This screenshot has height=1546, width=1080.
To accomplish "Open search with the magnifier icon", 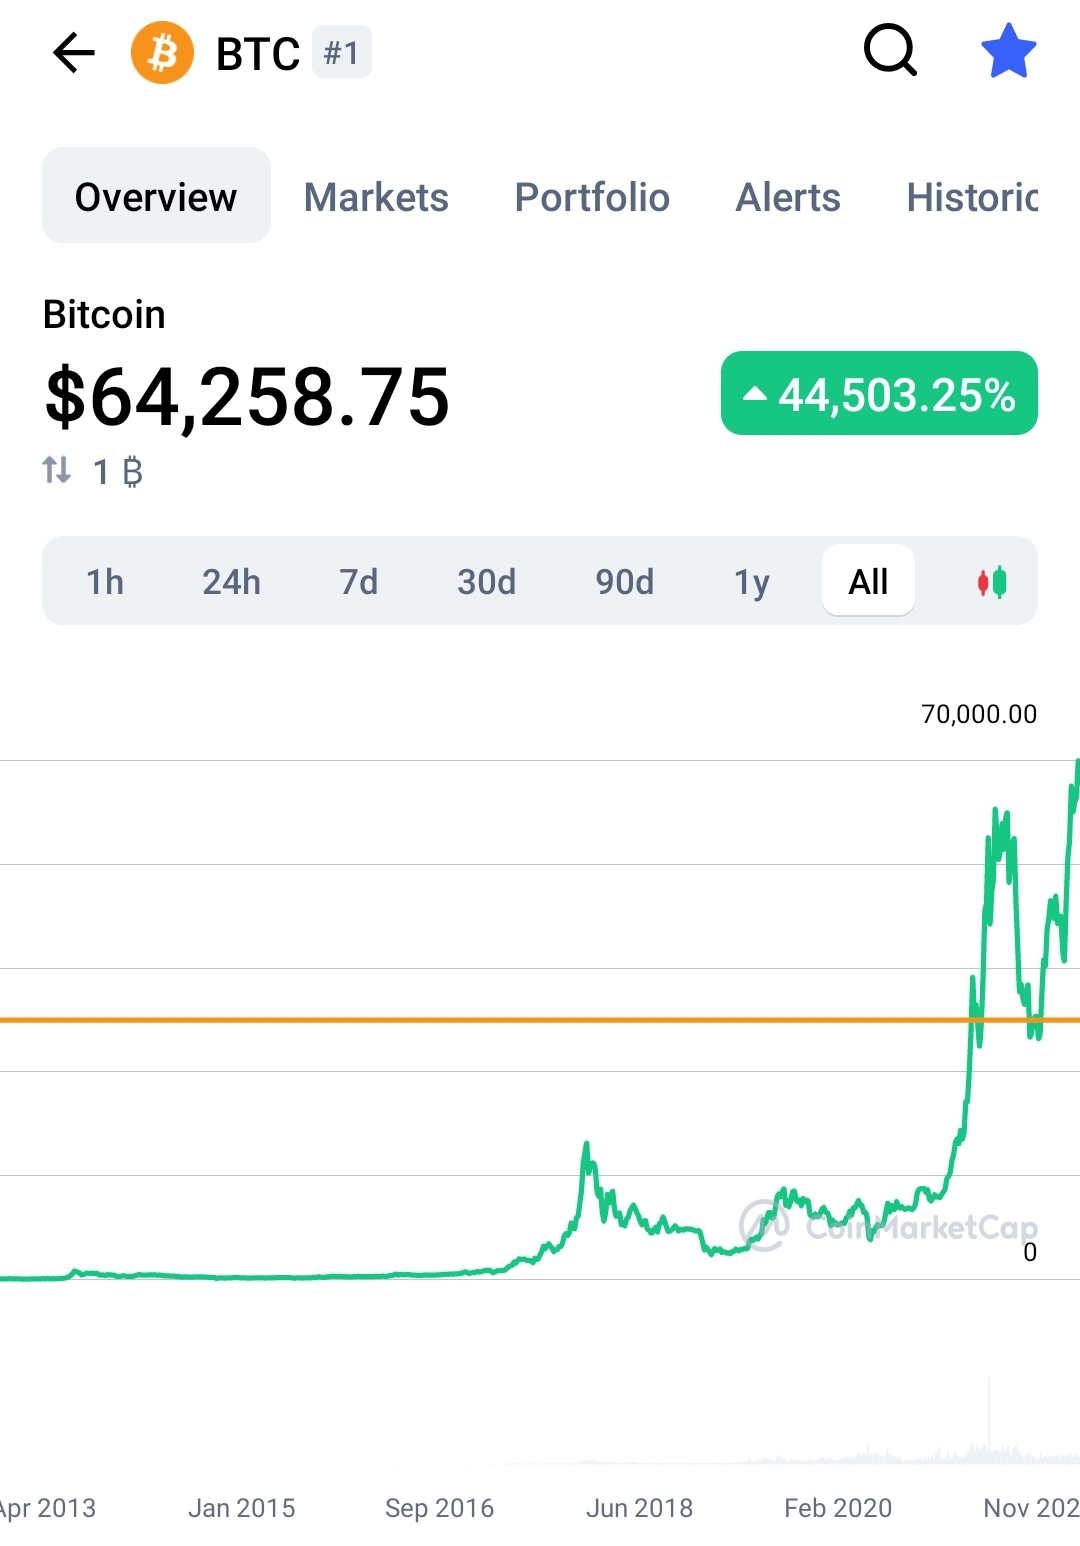I will (889, 51).
